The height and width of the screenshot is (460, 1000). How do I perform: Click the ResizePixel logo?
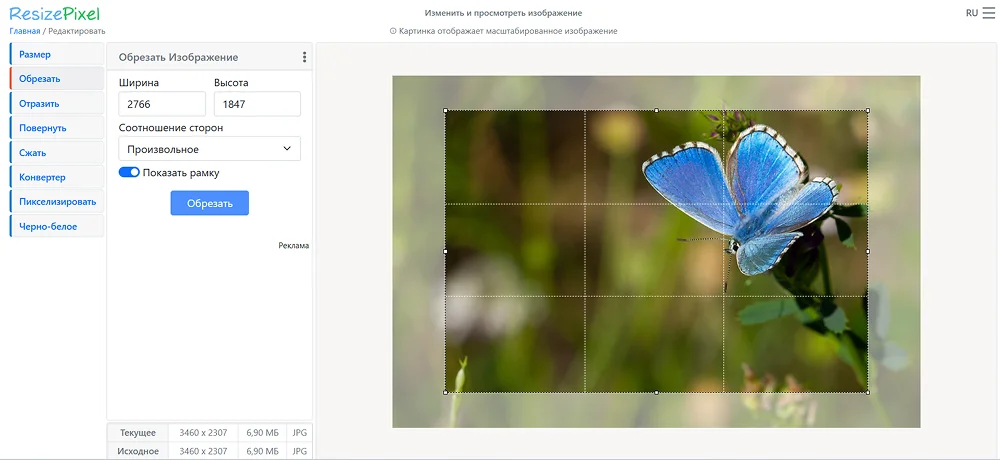pos(54,13)
